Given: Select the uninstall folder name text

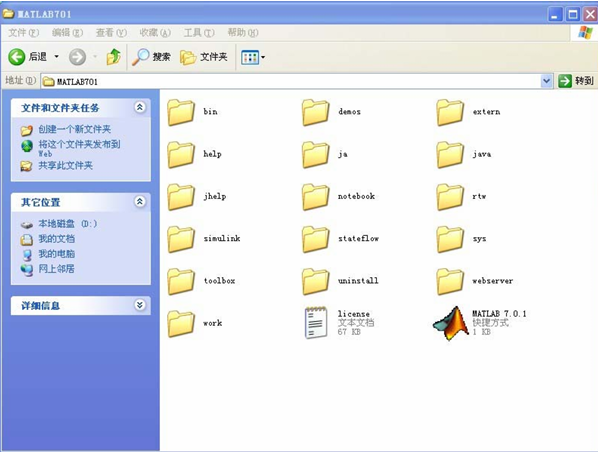Looking at the screenshot, I should pos(358,281).
